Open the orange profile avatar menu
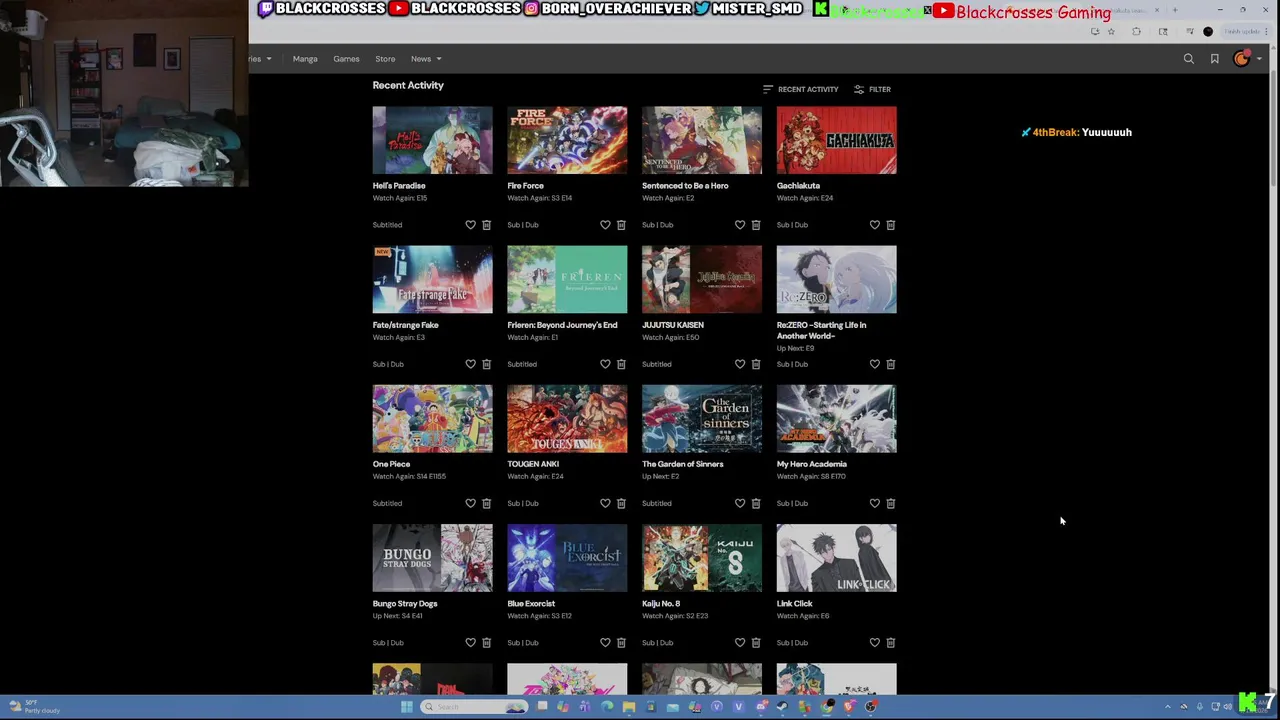The height and width of the screenshot is (720, 1280). pos(1241,59)
